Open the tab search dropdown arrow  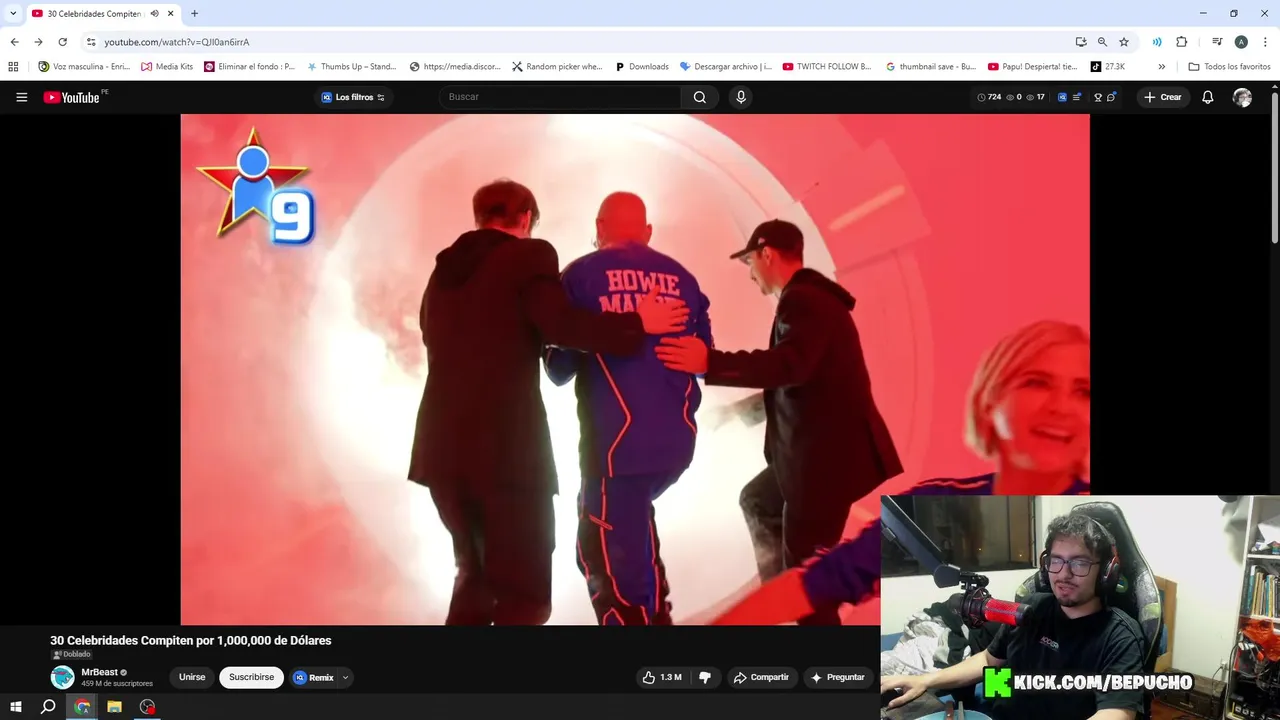pos(13,14)
